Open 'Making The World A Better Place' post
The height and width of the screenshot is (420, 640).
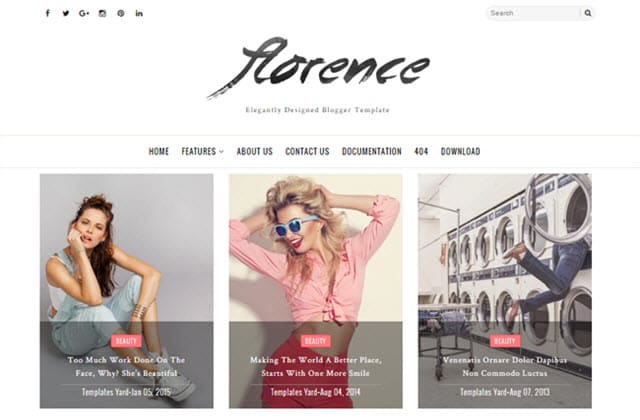click(316, 367)
